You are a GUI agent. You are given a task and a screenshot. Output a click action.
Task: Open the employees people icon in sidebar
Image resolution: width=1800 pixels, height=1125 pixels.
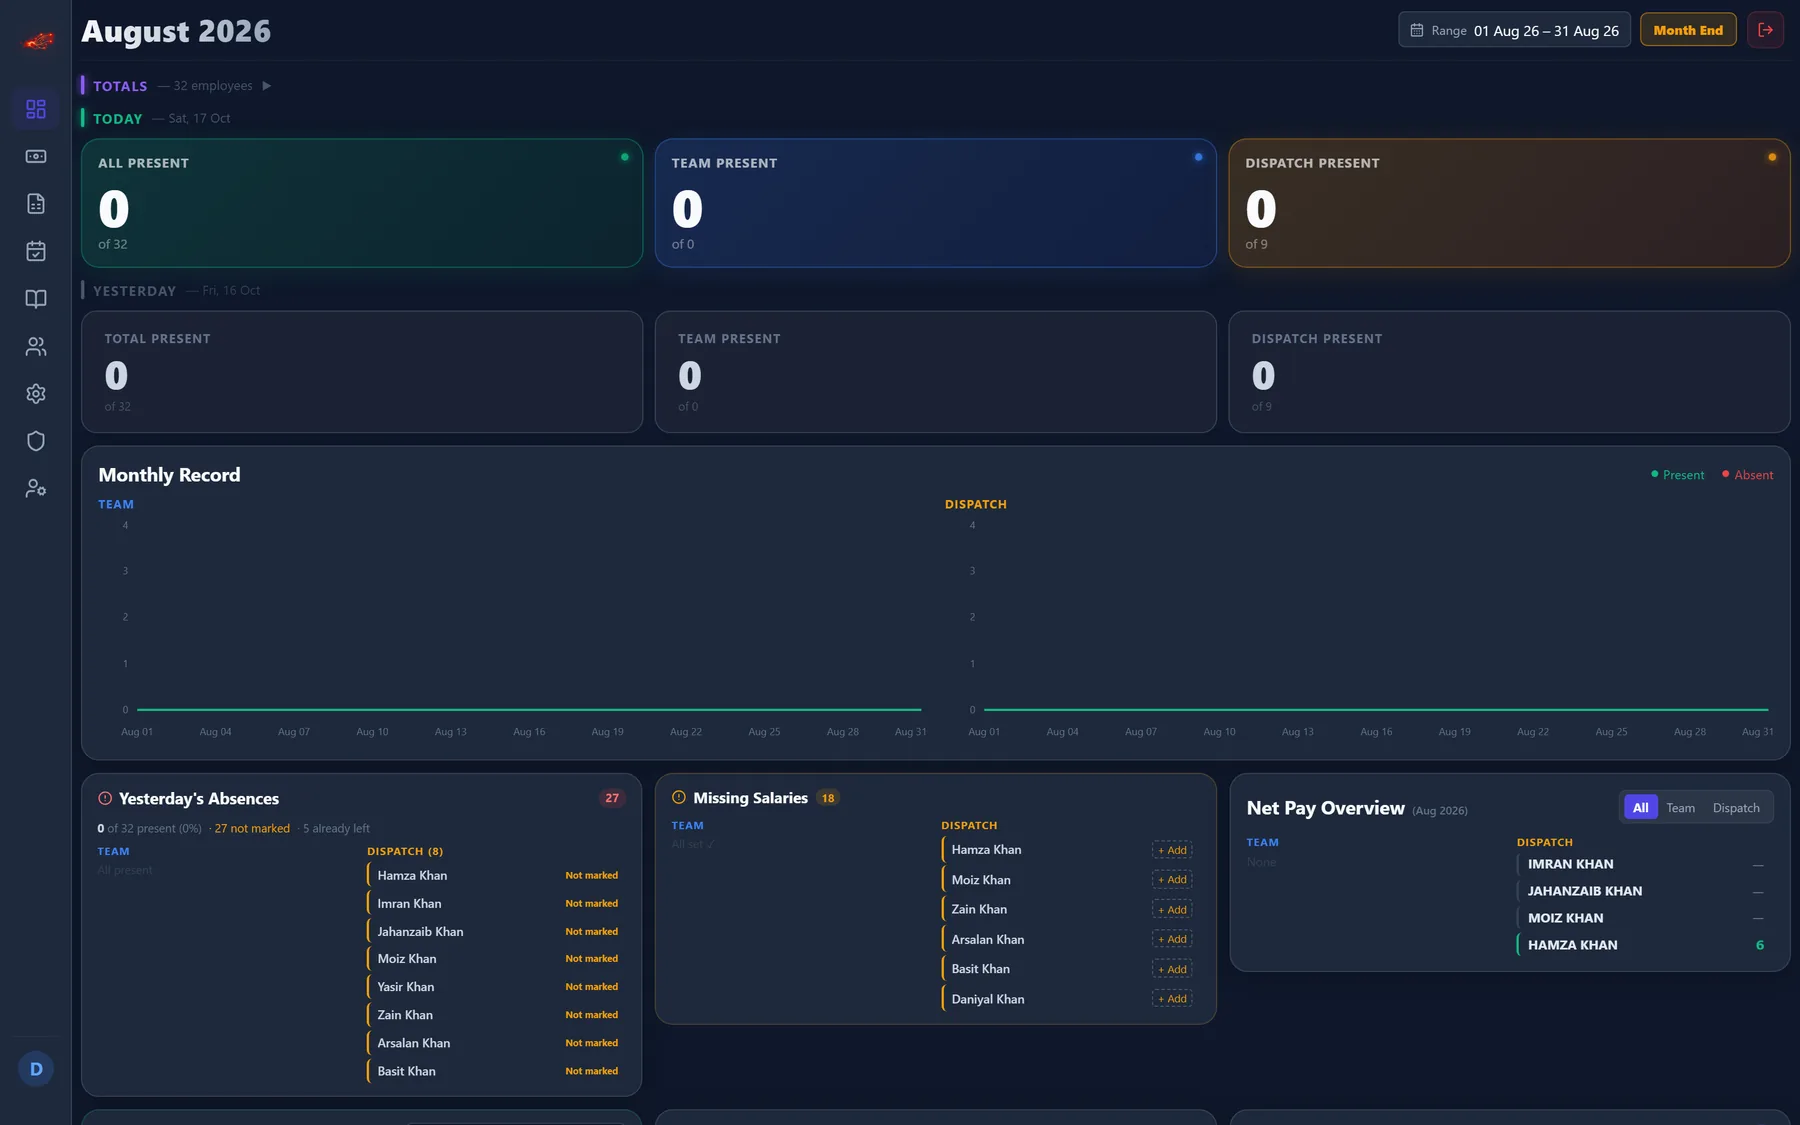tap(36, 346)
